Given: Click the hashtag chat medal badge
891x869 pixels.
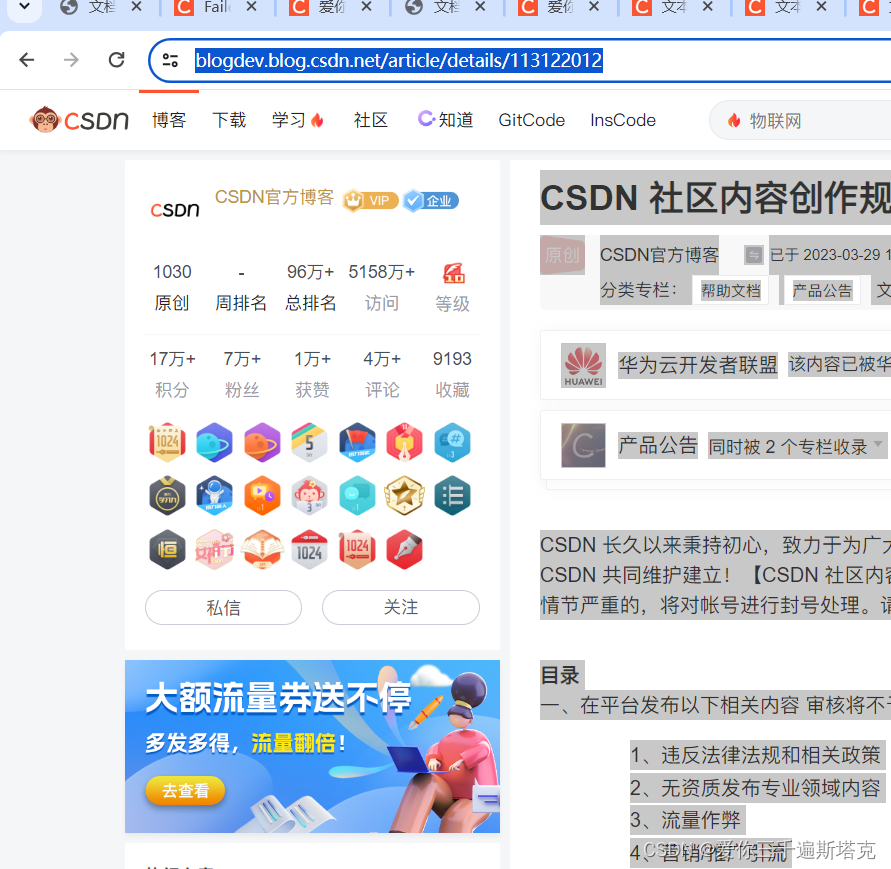Looking at the screenshot, I should 452,442.
